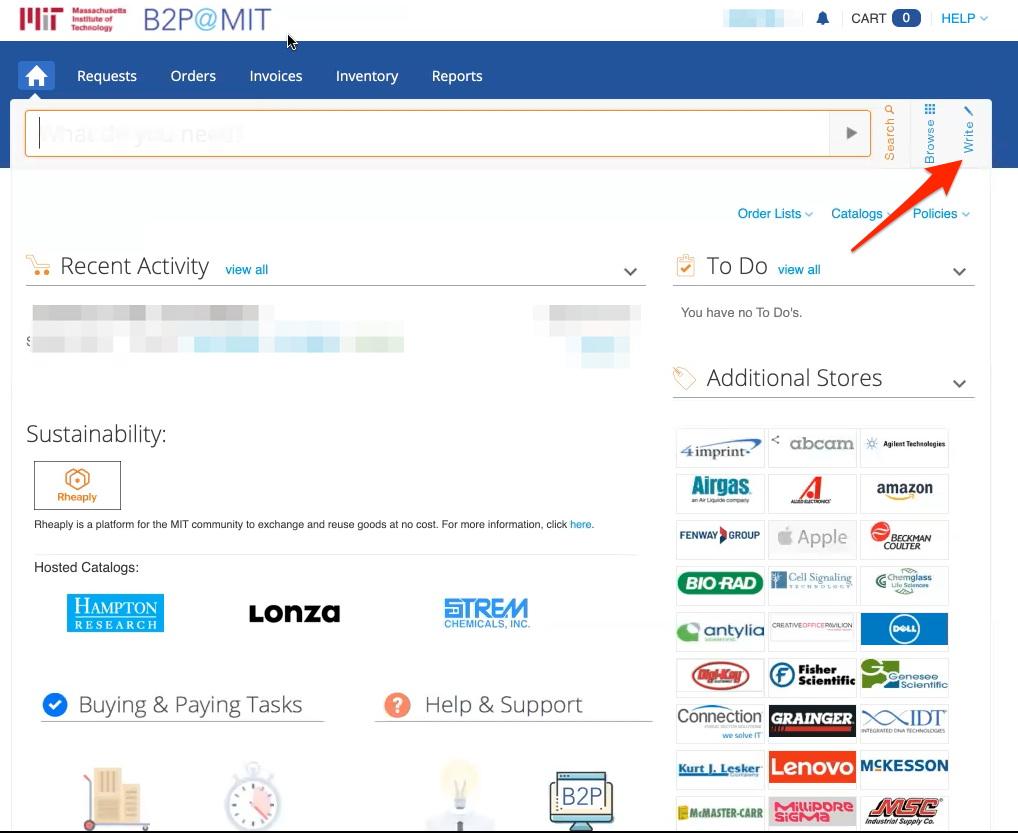
Task: Open the Digi-Key store
Action: pos(721,678)
